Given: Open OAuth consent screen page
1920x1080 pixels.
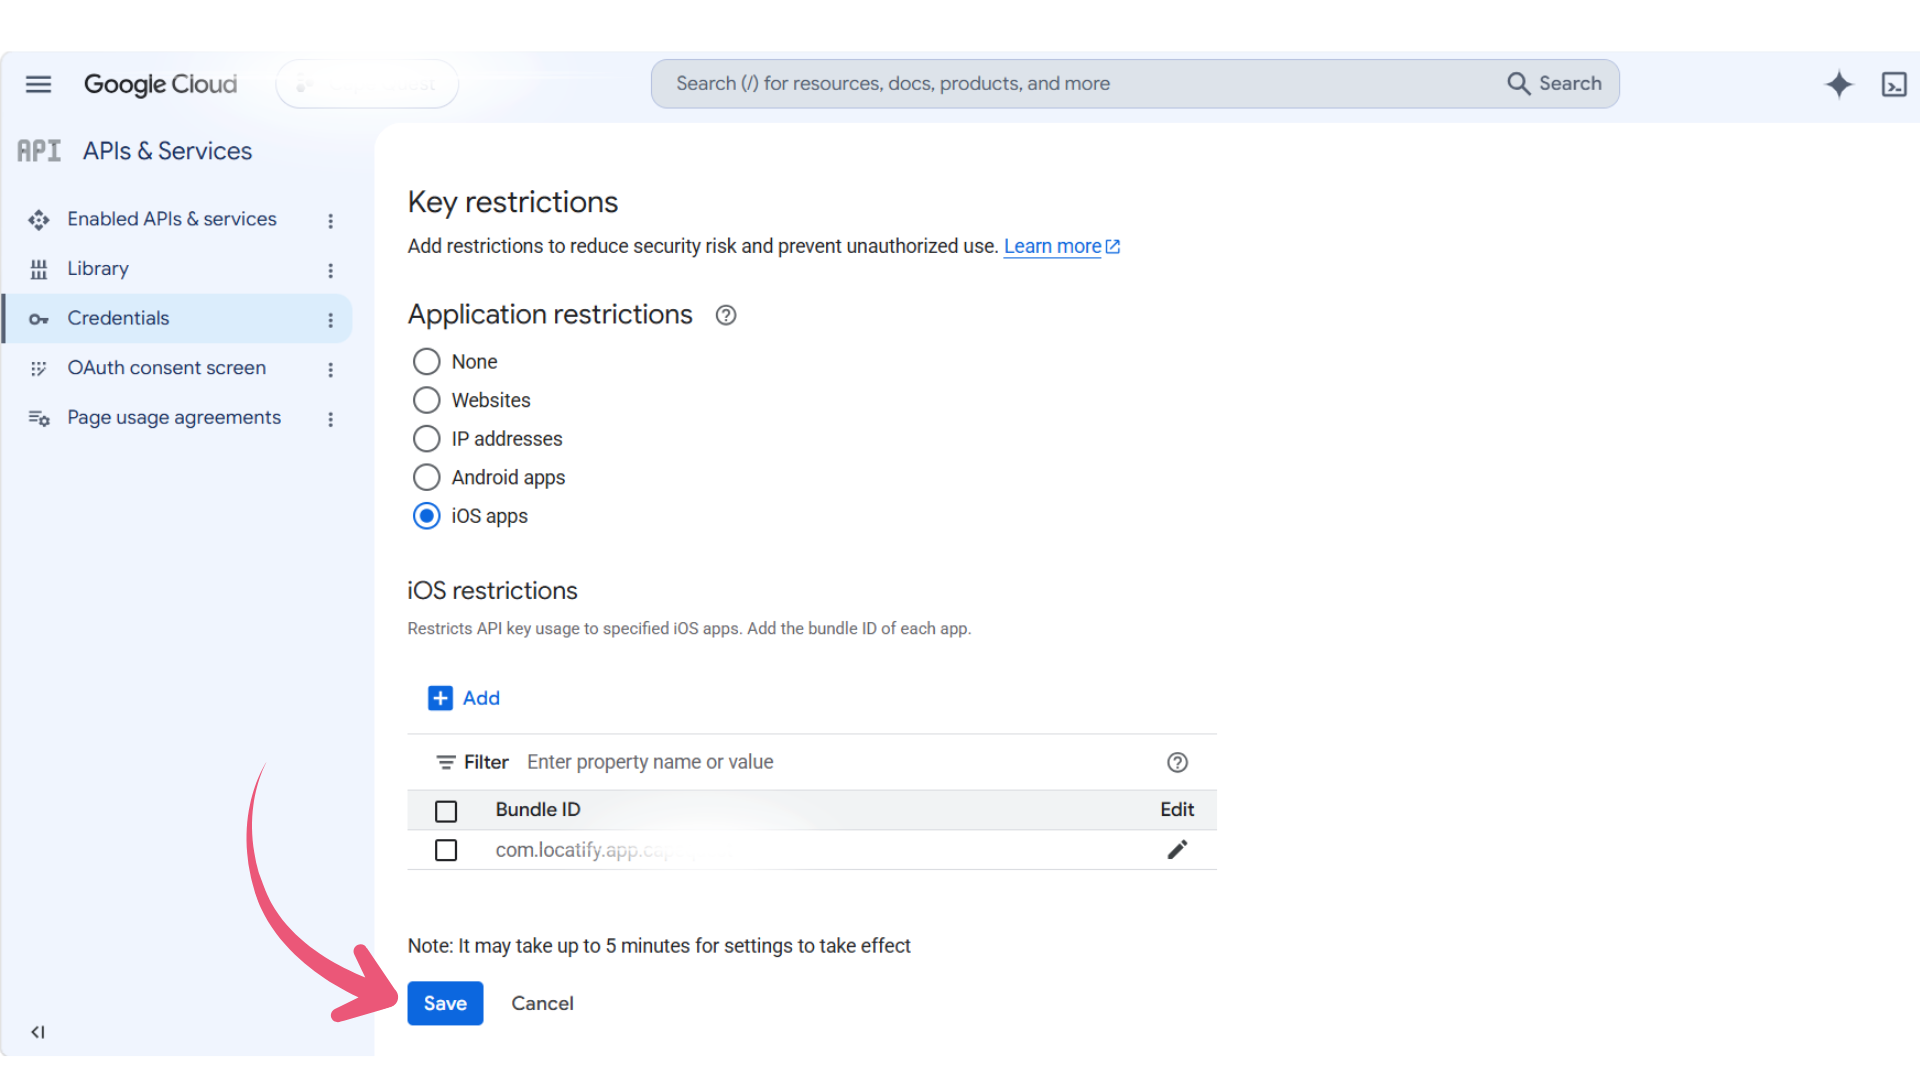Looking at the screenshot, I should pyautogui.click(x=166, y=368).
